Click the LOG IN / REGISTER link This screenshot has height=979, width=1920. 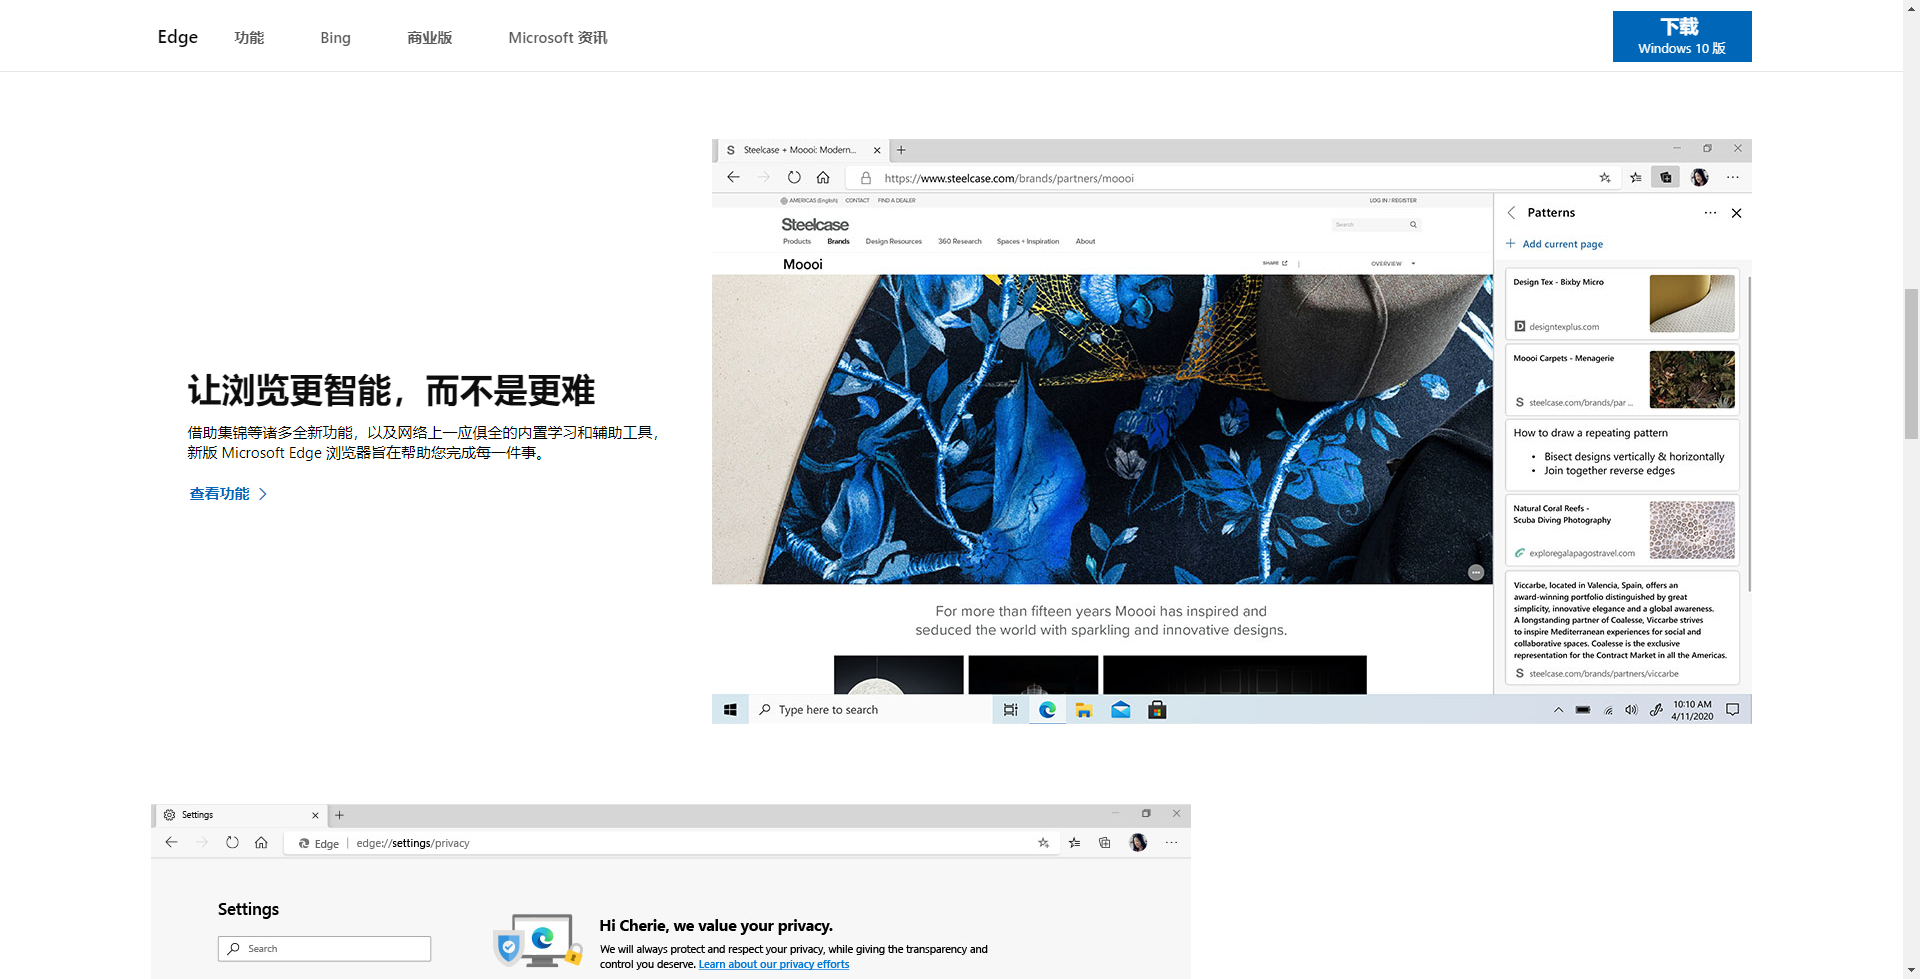[1393, 201]
